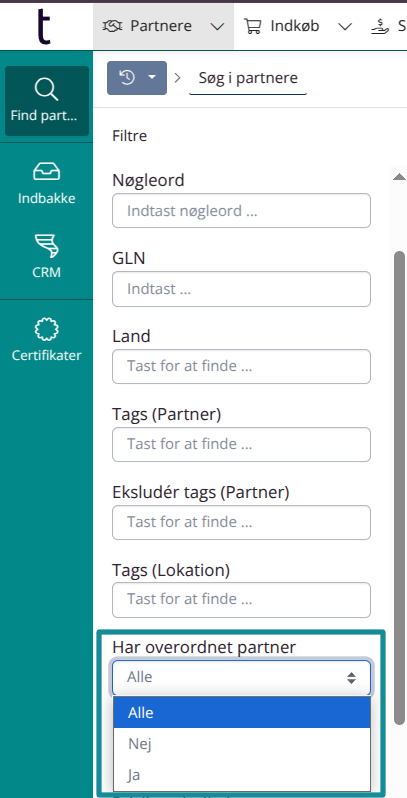This screenshot has height=798, width=407.
Task: Click the Indkøb shopping cart icon
Action: 252,26
